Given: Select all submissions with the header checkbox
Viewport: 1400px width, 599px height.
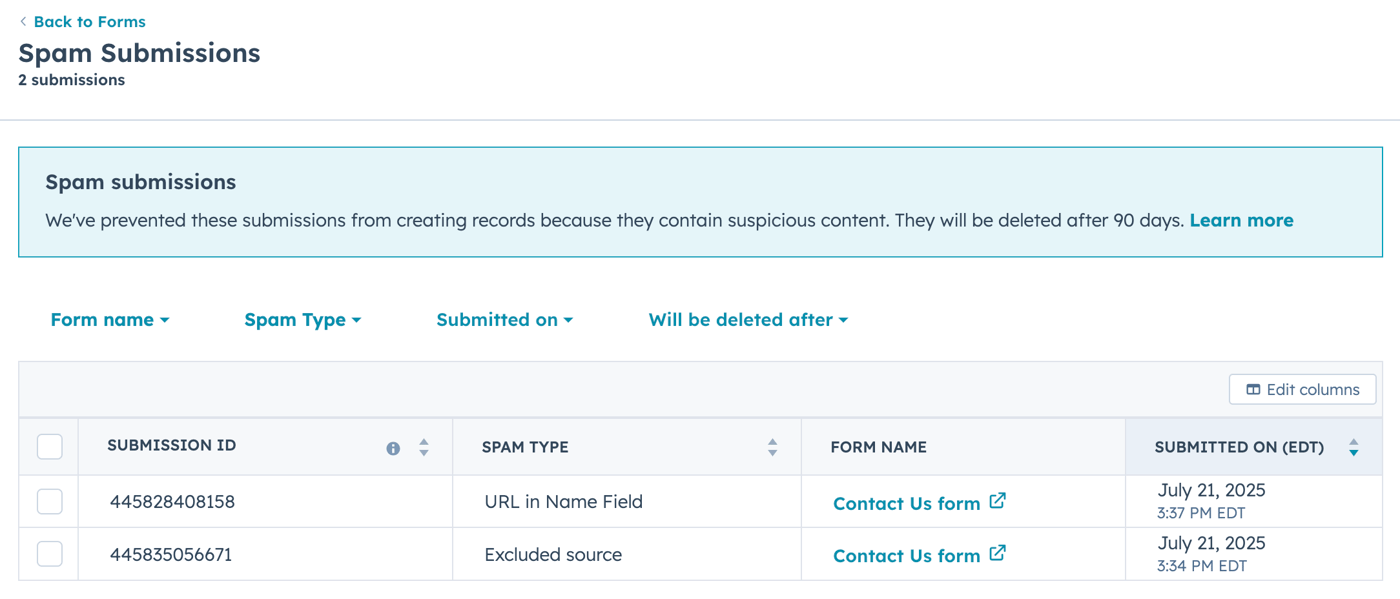Looking at the screenshot, I should click(49, 447).
